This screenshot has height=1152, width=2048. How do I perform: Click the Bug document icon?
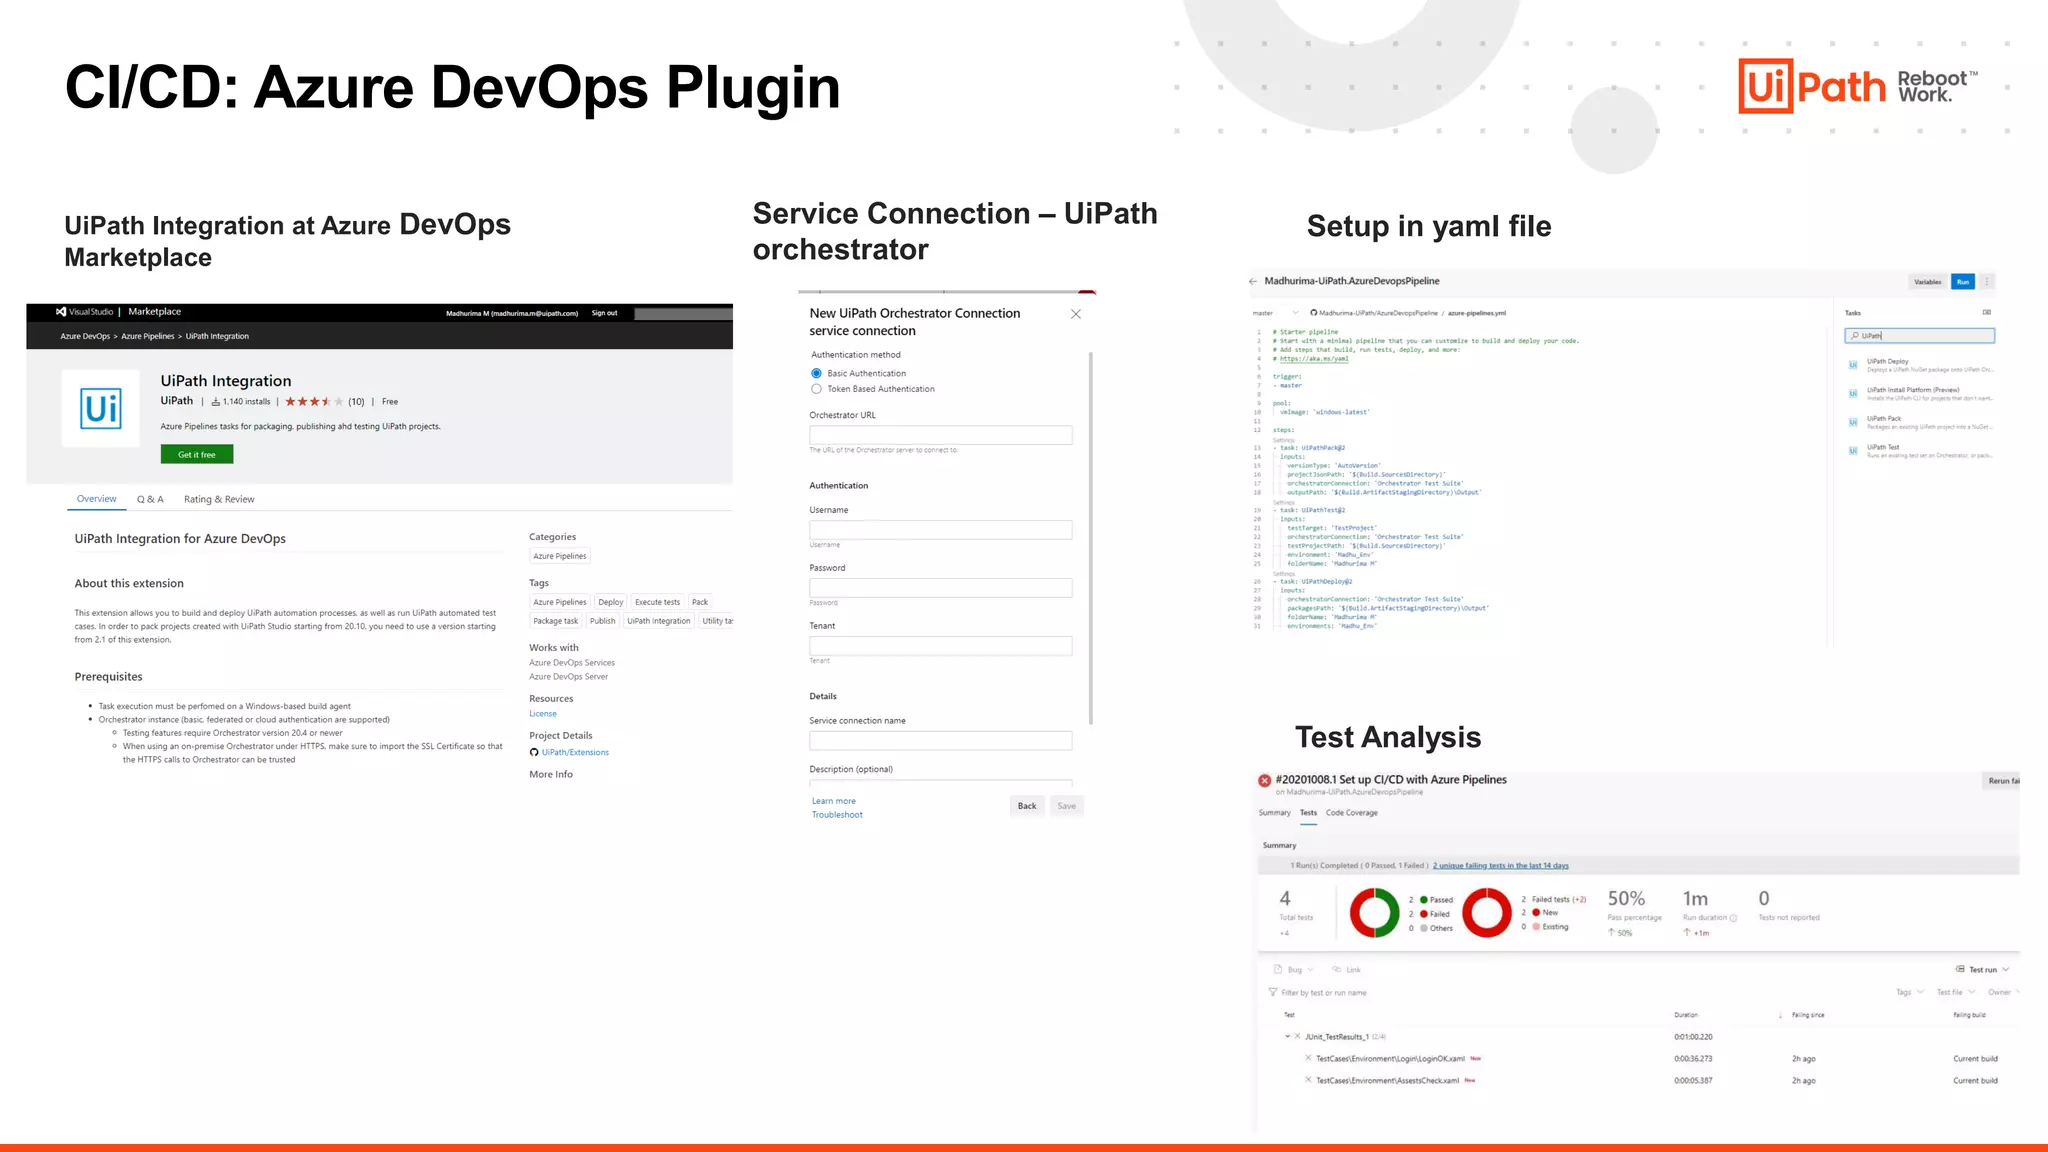pyautogui.click(x=1278, y=970)
